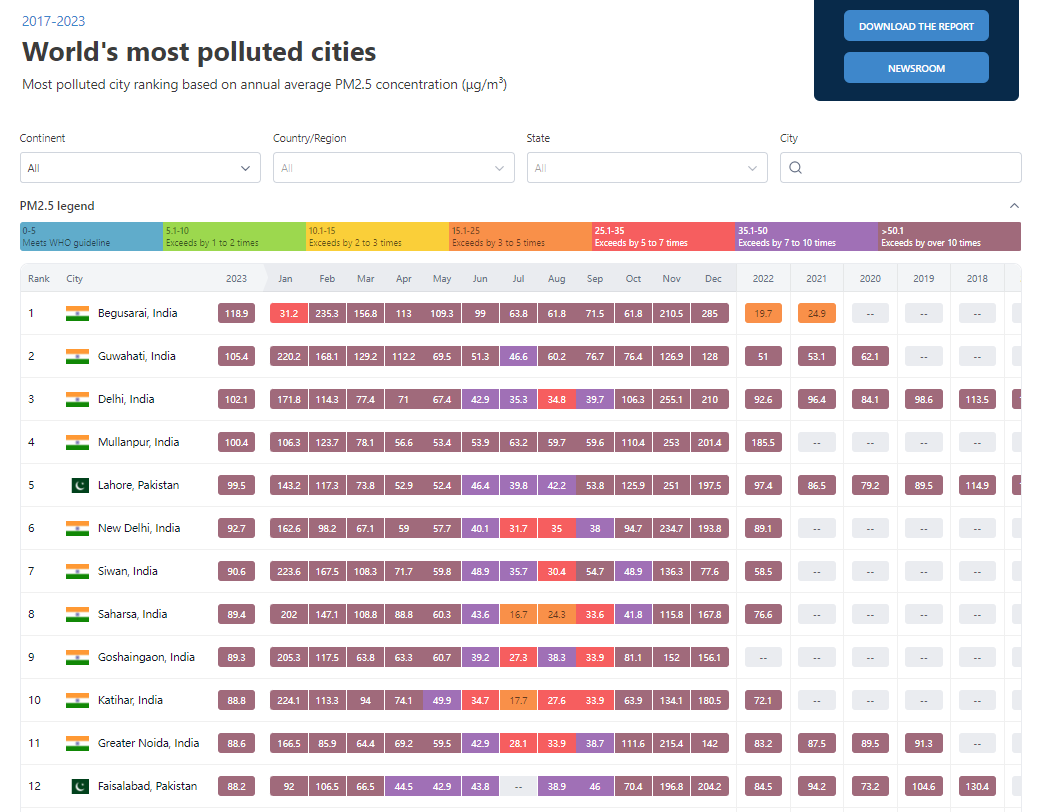Open the Newsroom button
Image resolution: width=1038 pixels, height=812 pixels.
pyautogui.click(x=916, y=68)
